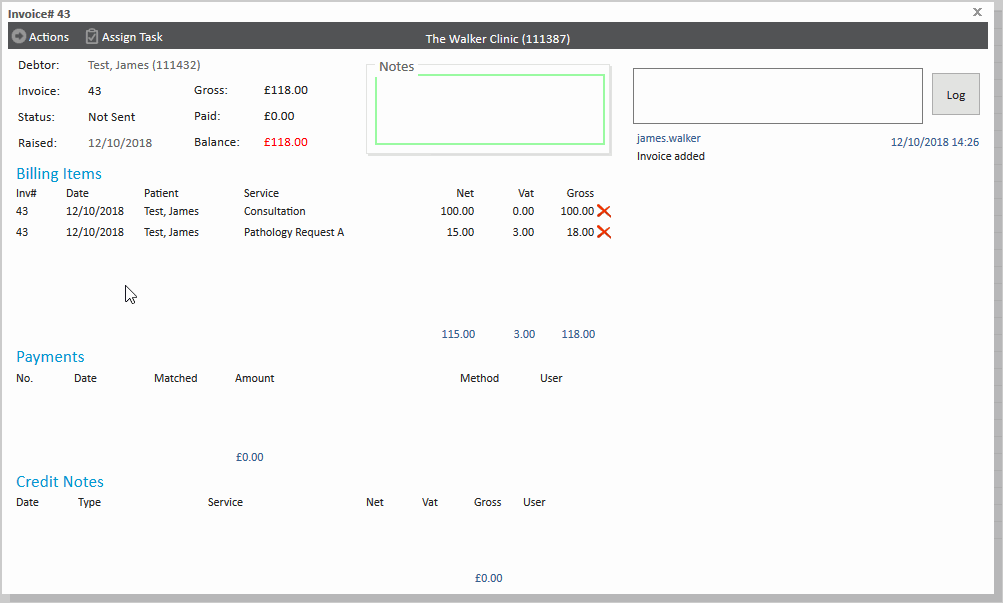Click the james.walker user link
The image size is (1003, 603).
click(669, 138)
